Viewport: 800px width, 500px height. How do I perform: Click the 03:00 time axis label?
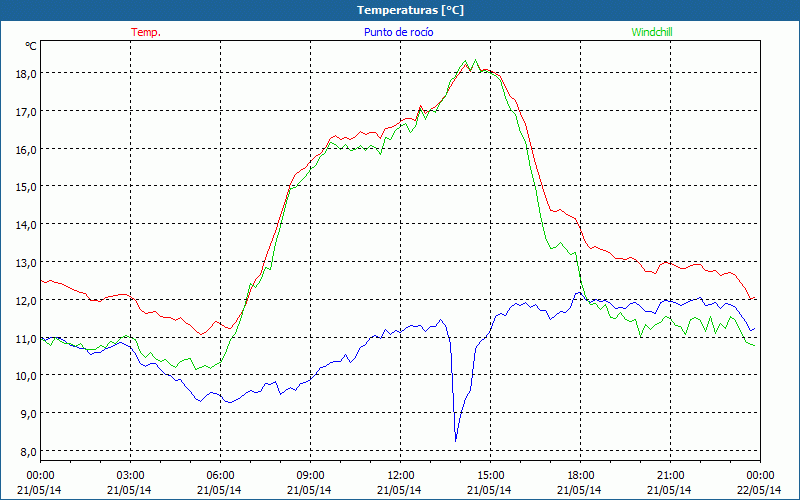click(x=130, y=475)
